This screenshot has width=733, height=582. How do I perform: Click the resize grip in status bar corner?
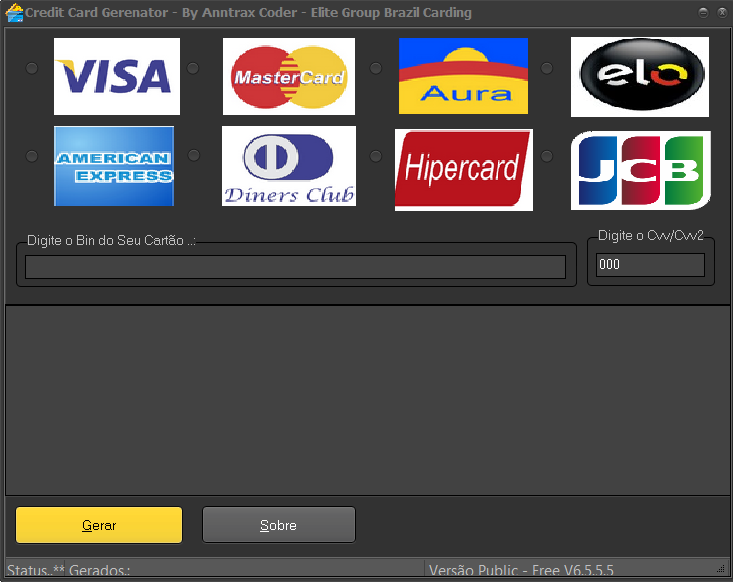pos(720,569)
